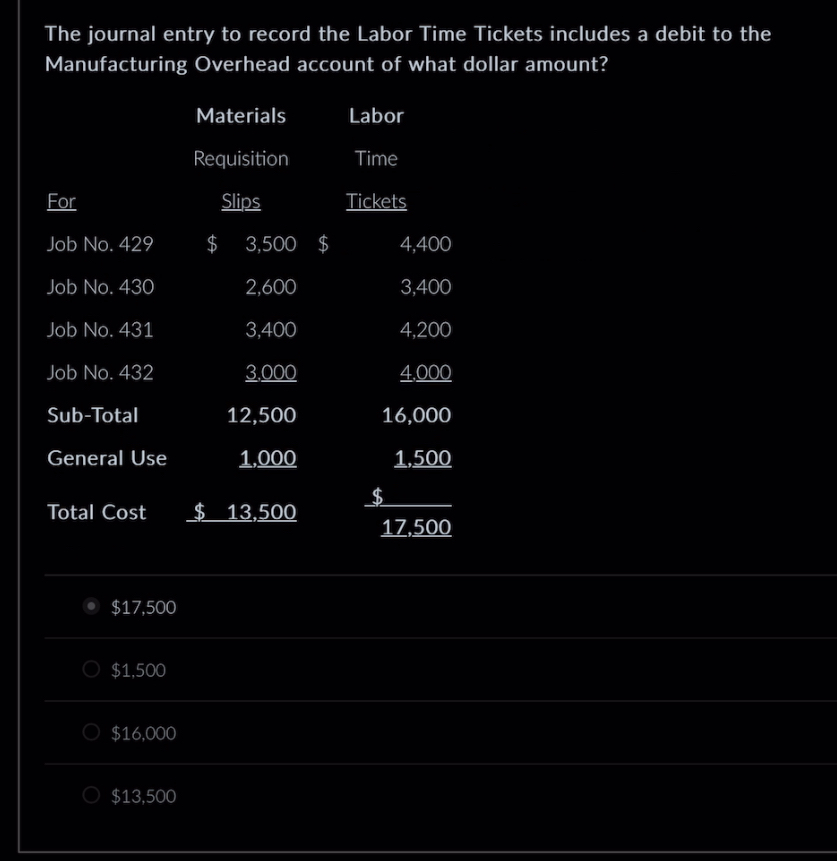Click the General Use row heading
837x861 pixels.
[x=106, y=458]
